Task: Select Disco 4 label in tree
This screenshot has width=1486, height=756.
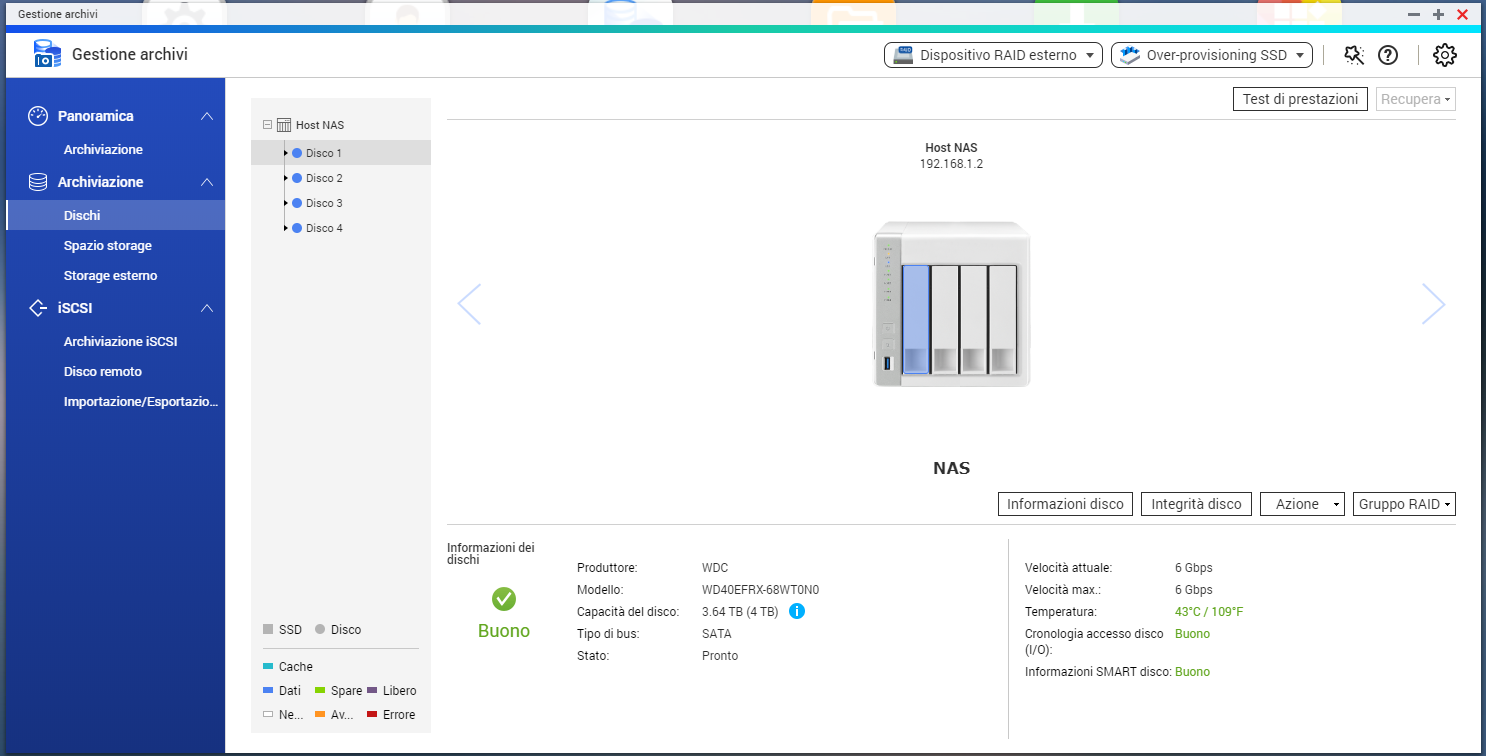Action: click(324, 228)
